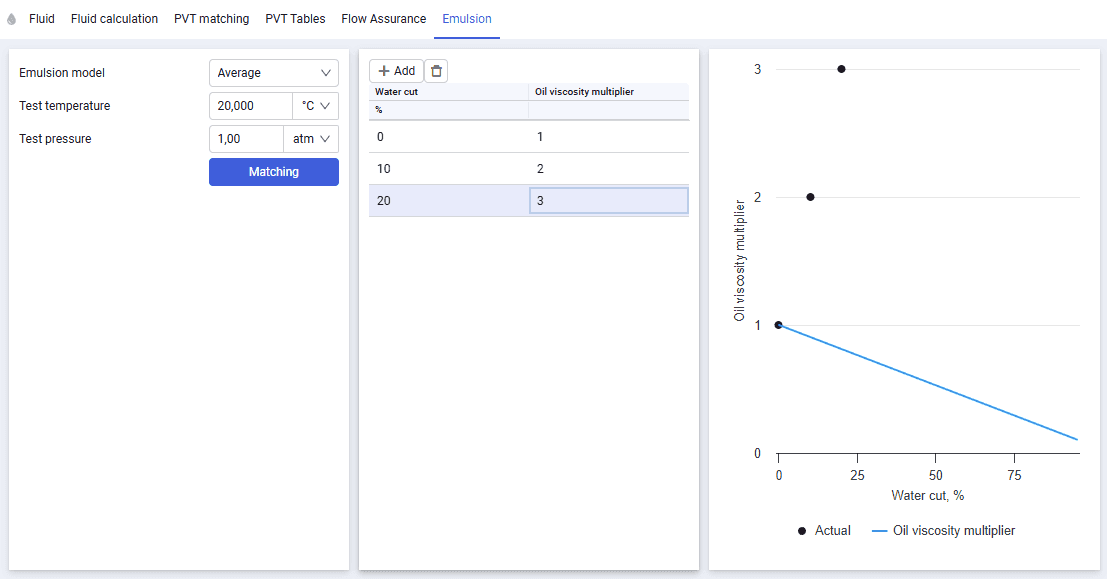The height and width of the screenshot is (579, 1107).
Task: Click the Water cut, % axis title
Action: [928, 496]
